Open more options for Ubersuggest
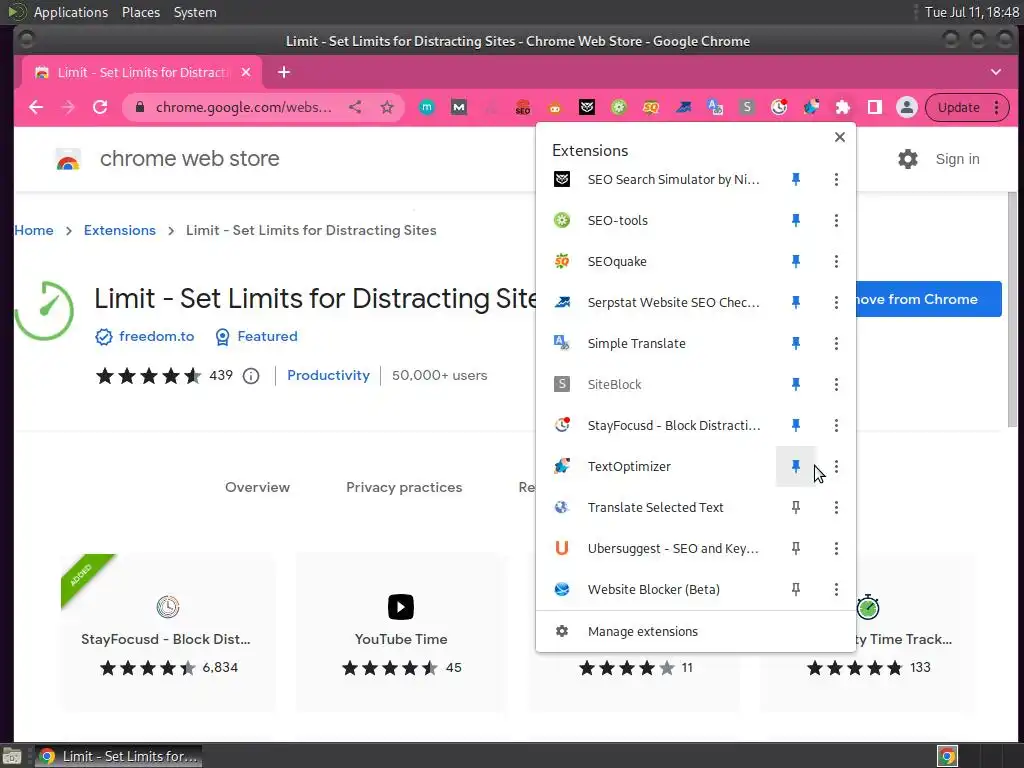 click(x=836, y=549)
